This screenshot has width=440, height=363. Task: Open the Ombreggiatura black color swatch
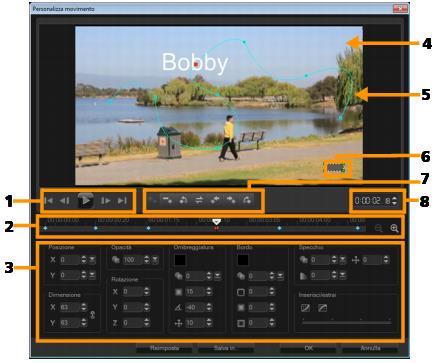point(180,260)
